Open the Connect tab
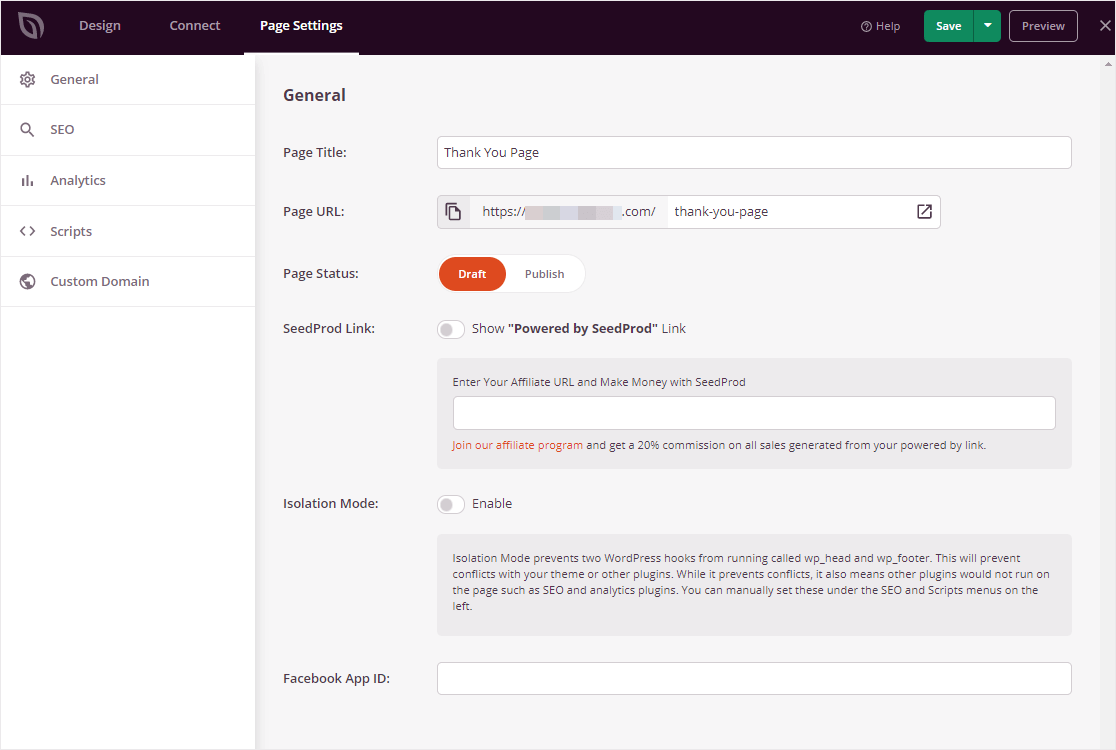 click(195, 26)
